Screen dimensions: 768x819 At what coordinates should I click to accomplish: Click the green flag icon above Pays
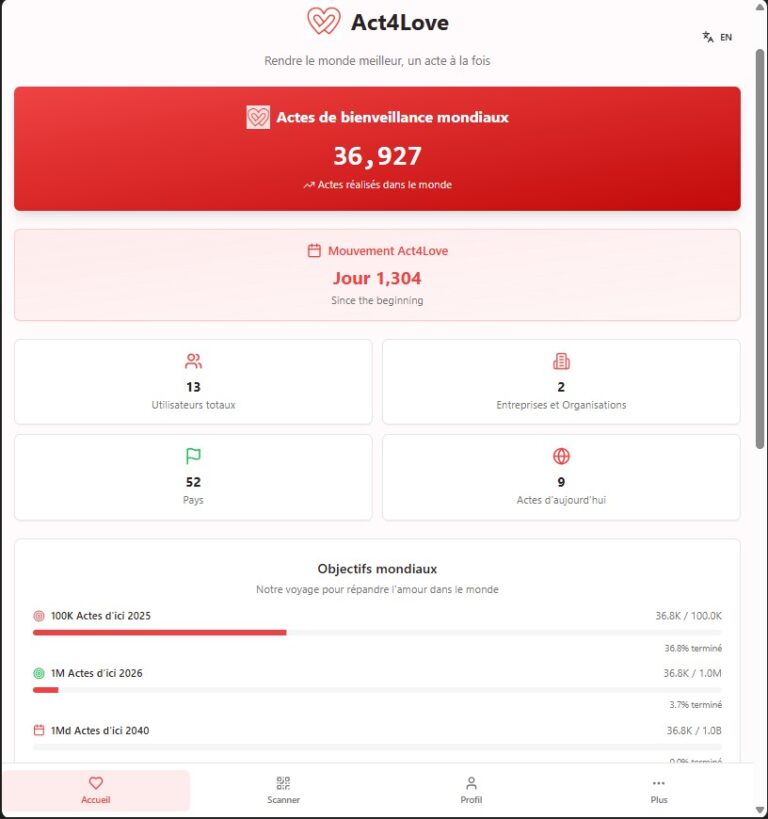point(193,456)
